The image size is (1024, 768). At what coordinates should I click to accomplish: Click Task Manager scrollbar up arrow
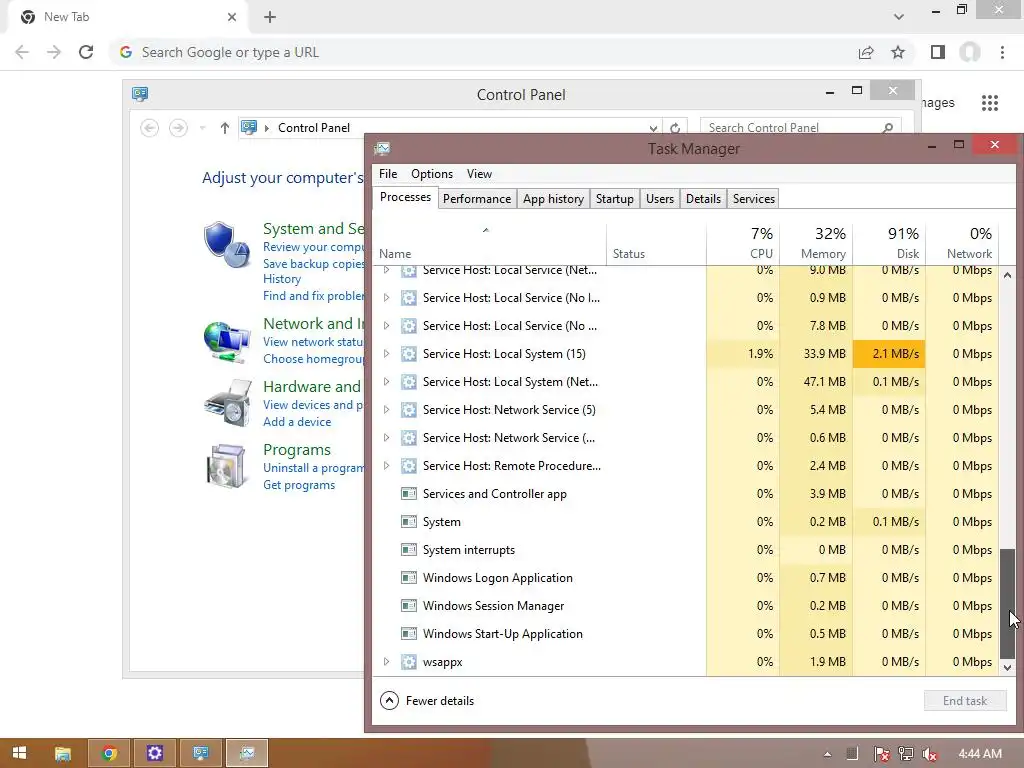pos(1008,276)
